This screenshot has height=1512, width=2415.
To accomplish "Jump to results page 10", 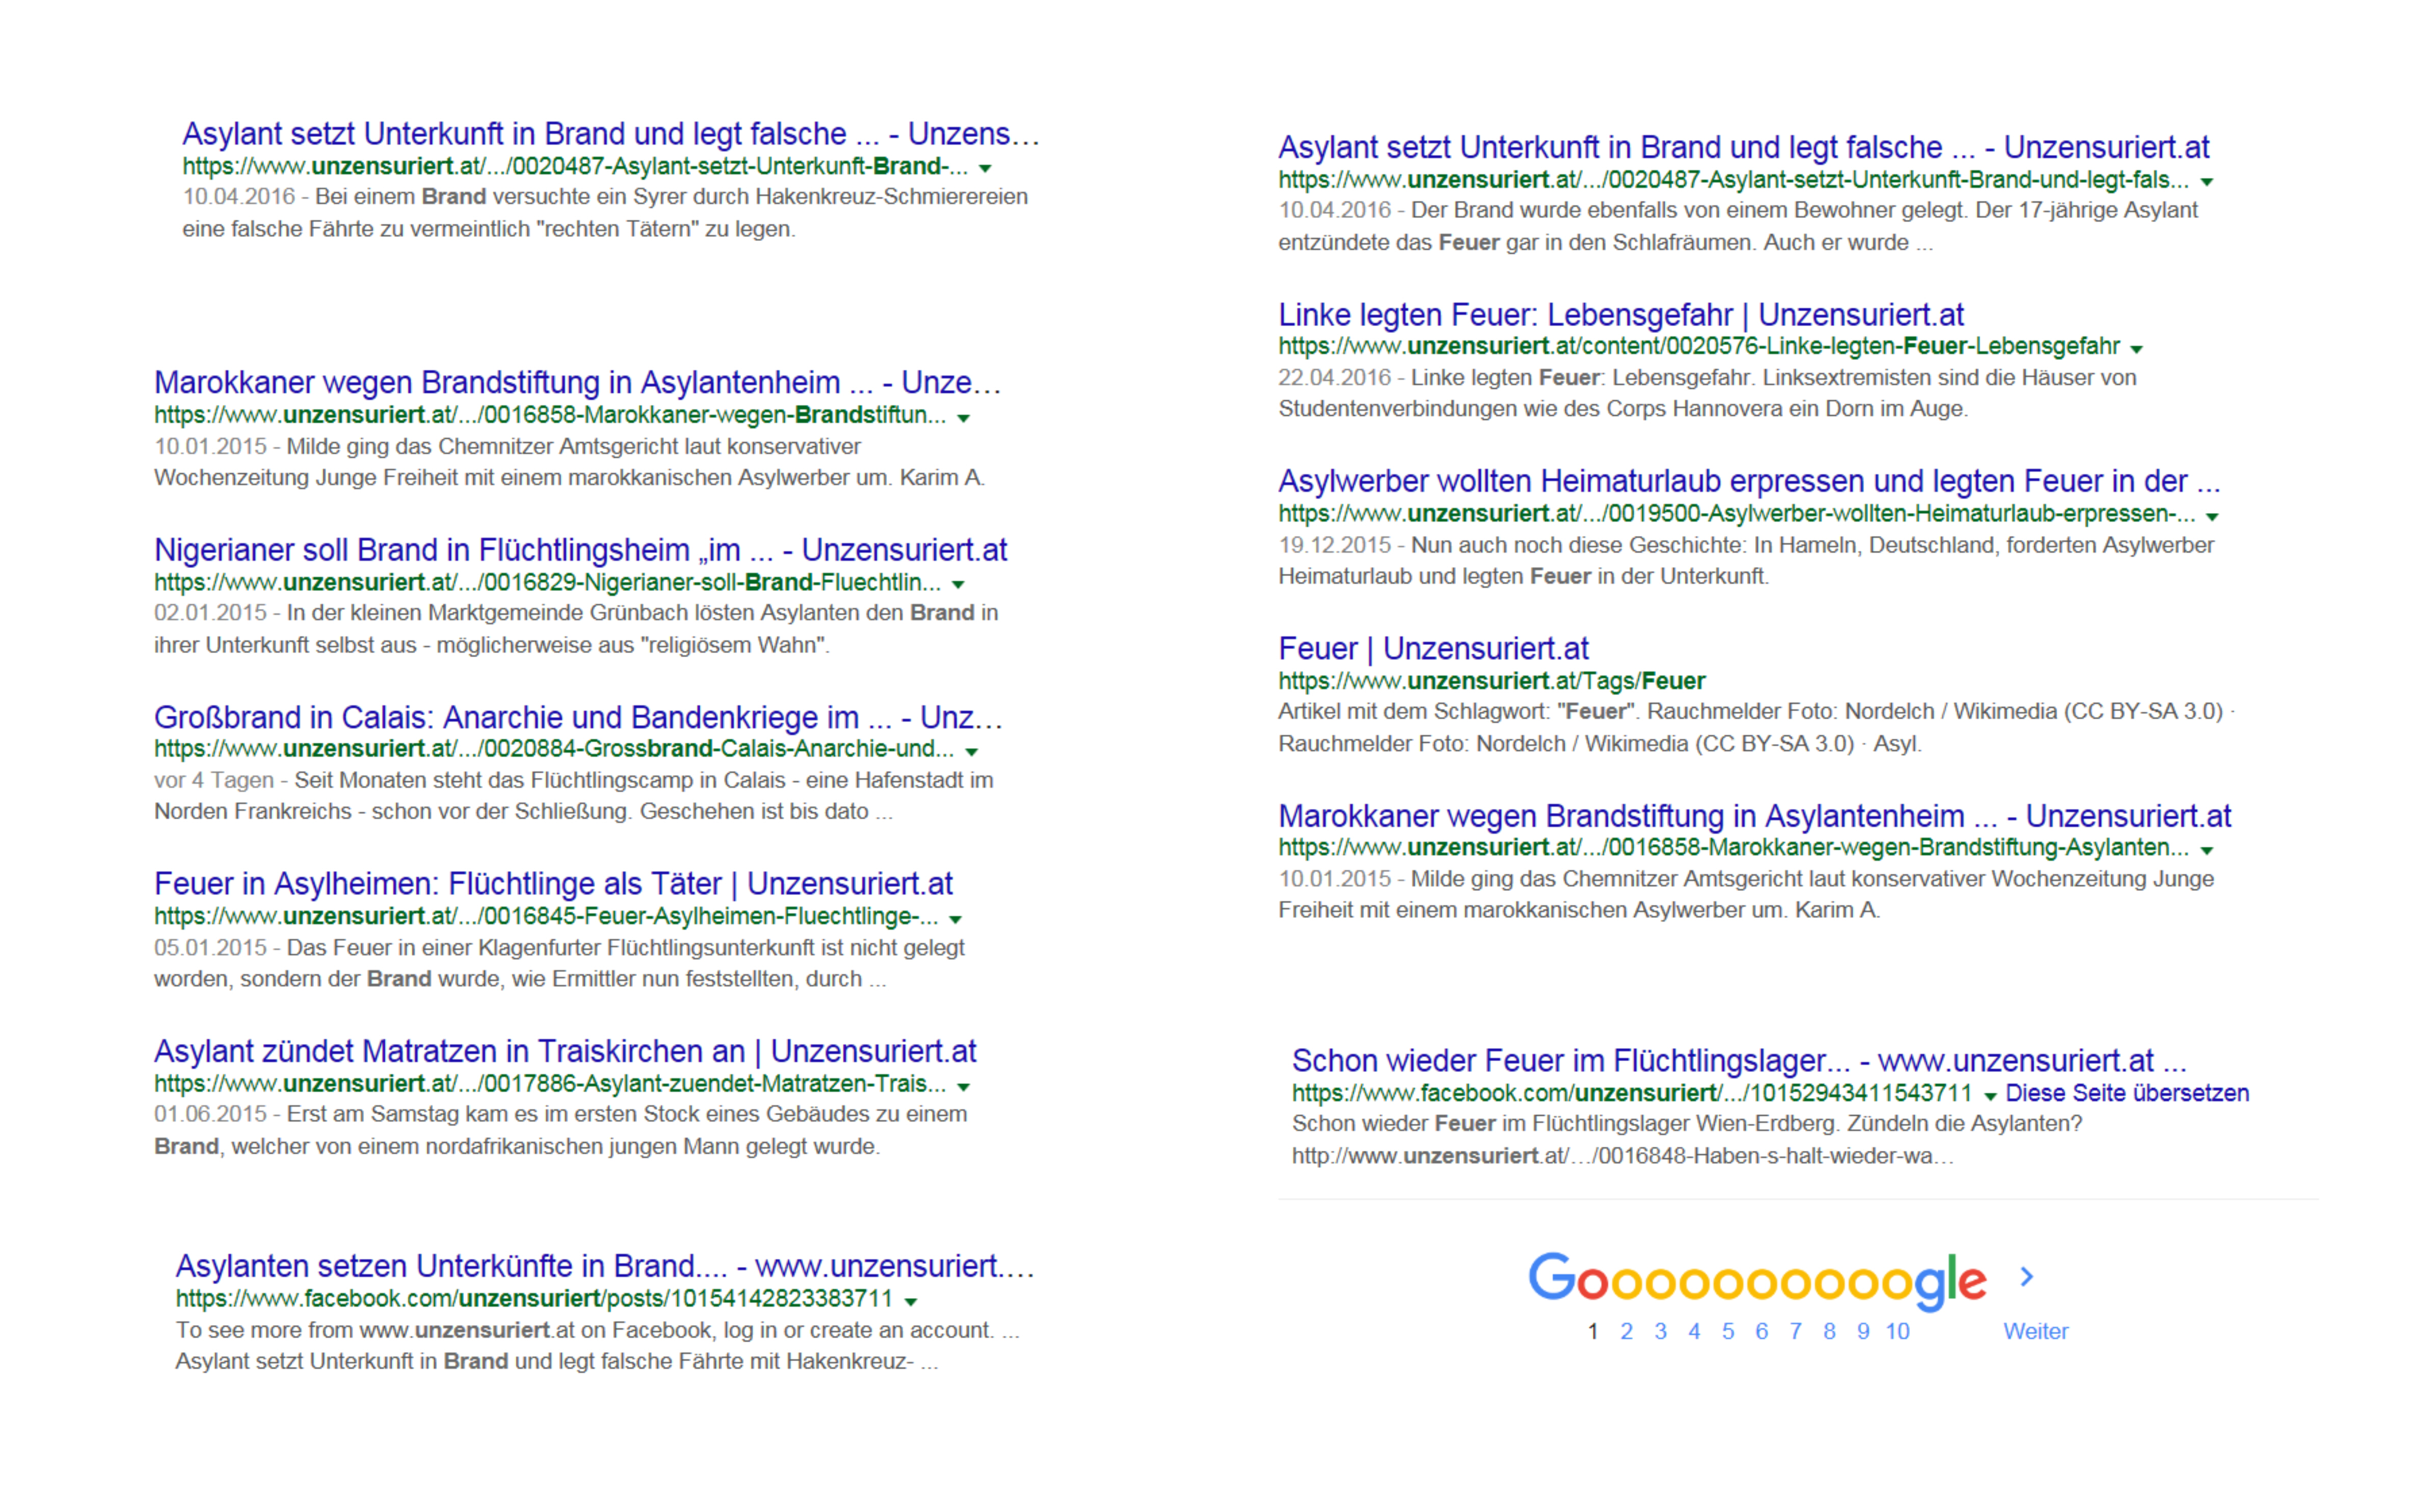I will [1897, 1331].
